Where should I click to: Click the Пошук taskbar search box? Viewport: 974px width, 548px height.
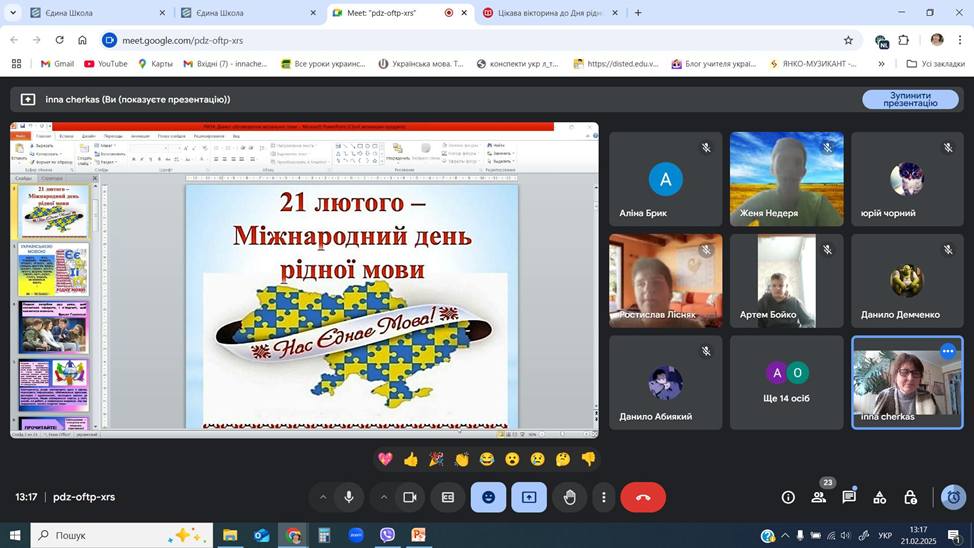(x=121, y=535)
